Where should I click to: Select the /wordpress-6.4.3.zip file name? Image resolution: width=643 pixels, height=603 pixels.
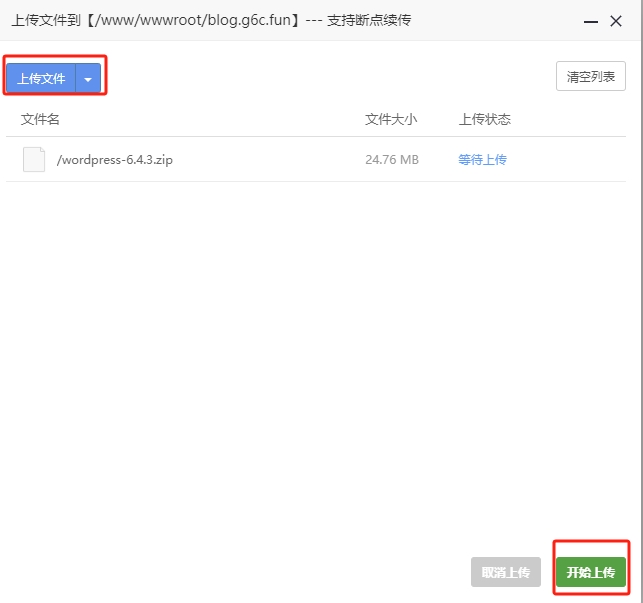pos(115,159)
